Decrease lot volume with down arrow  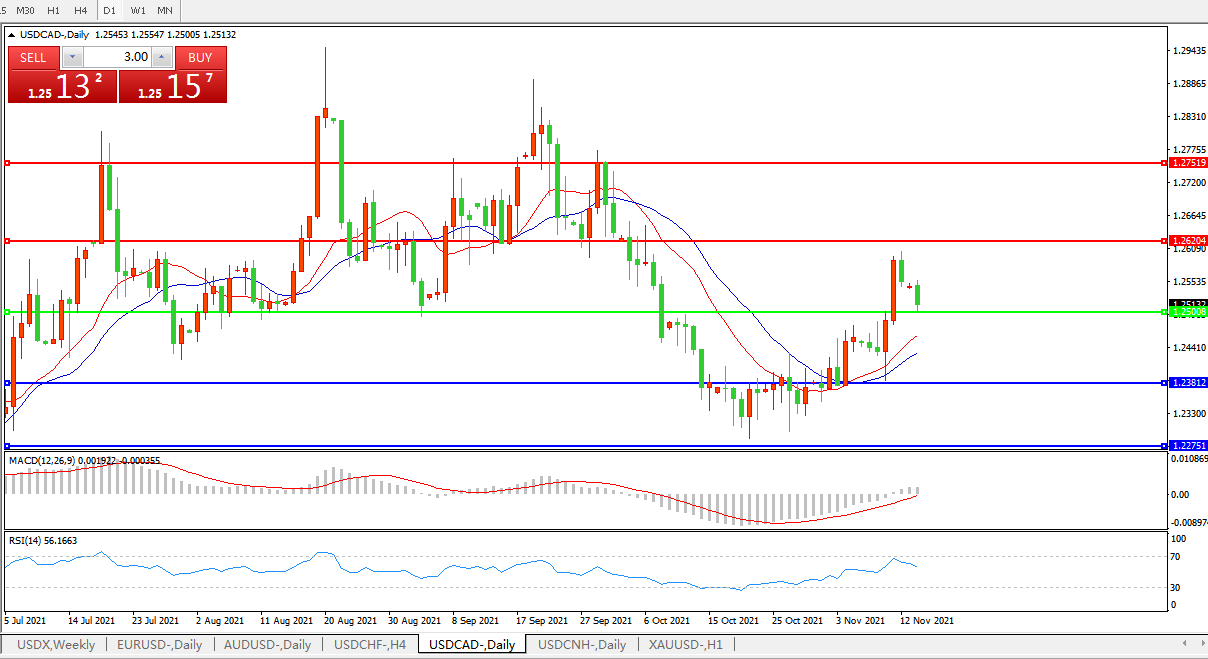72,57
